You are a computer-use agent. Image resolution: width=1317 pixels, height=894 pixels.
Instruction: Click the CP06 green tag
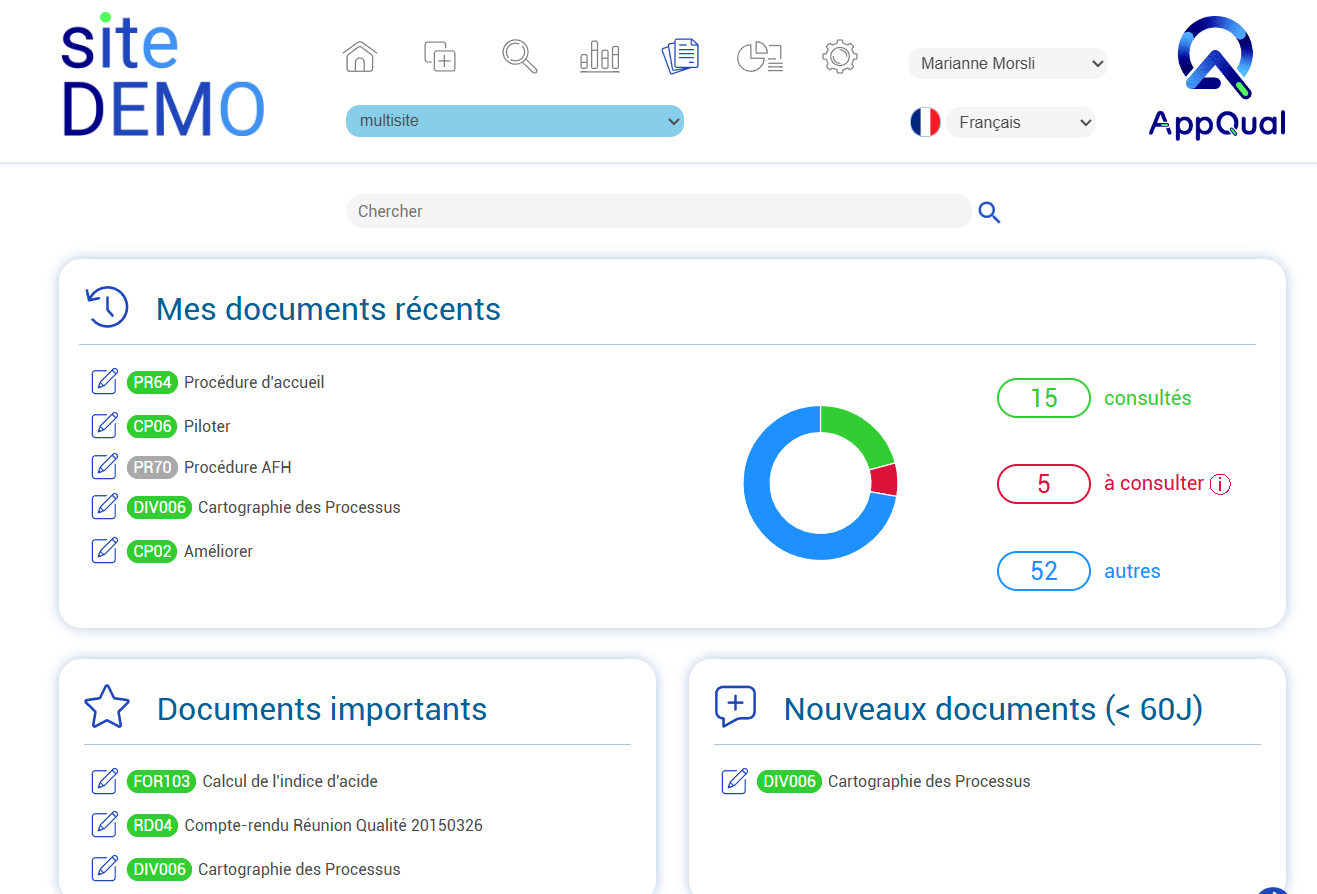(152, 426)
